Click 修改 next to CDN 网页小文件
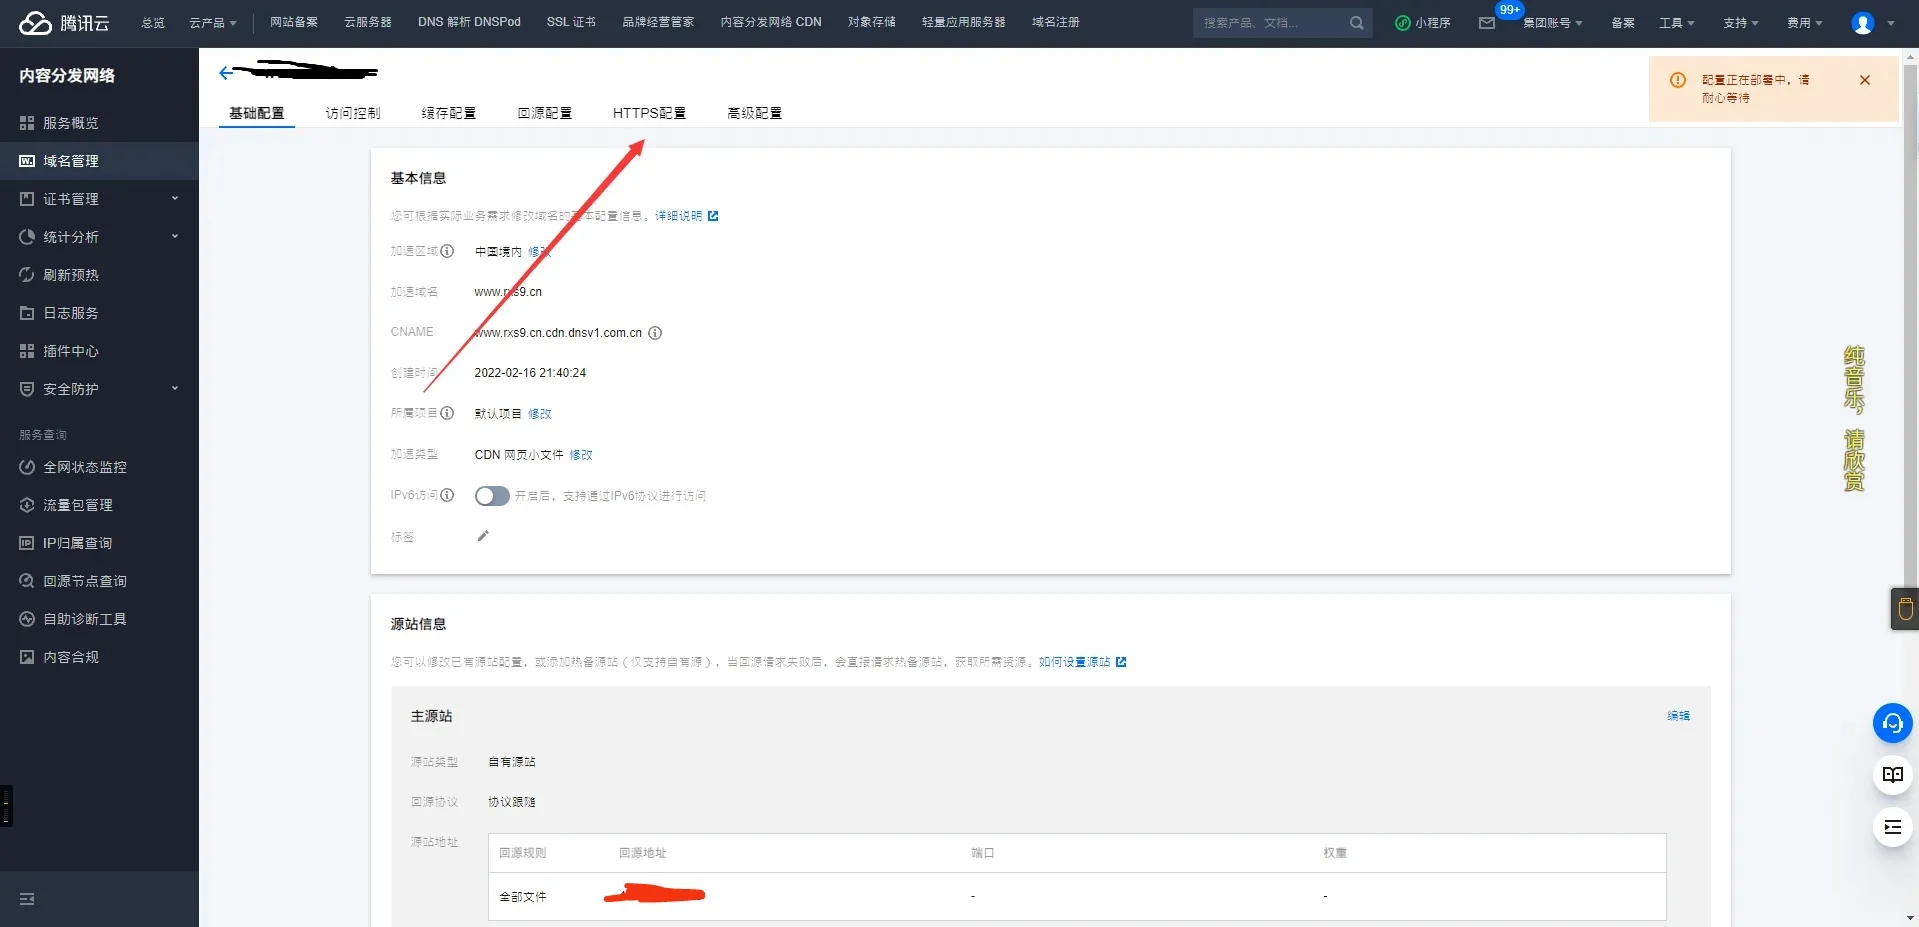Viewport: 1919px width, 927px height. pyautogui.click(x=581, y=455)
